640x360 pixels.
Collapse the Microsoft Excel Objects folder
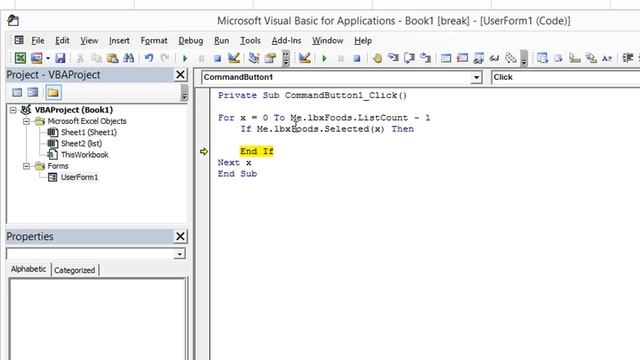click(x=27, y=121)
